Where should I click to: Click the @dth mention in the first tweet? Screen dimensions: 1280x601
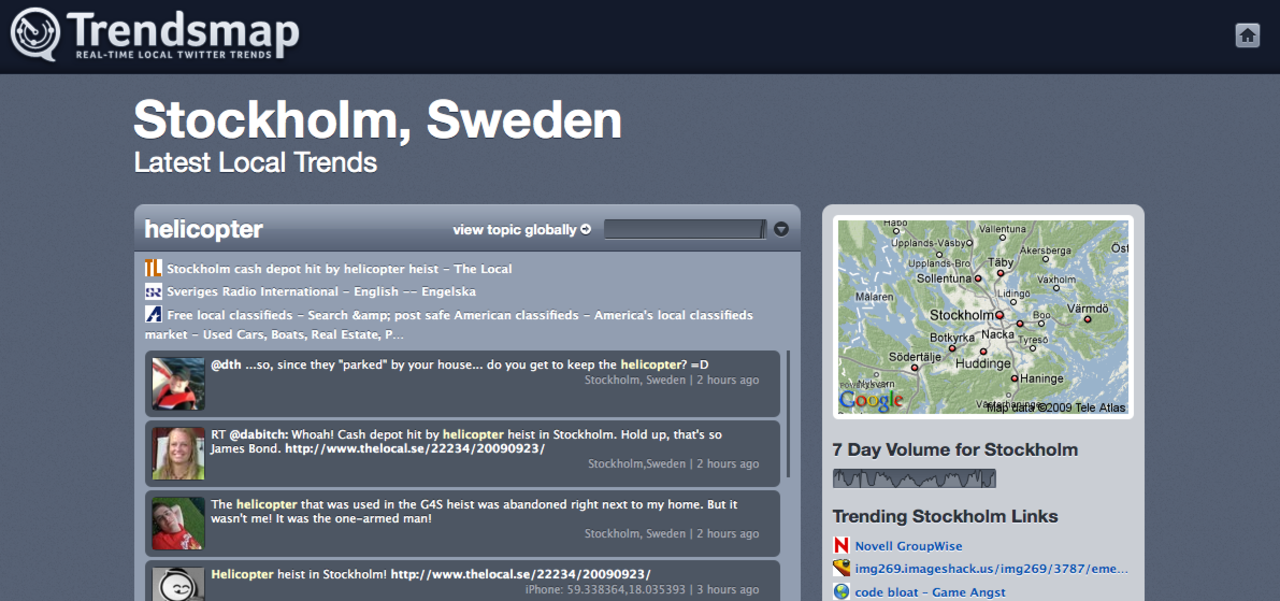coord(226,365)
